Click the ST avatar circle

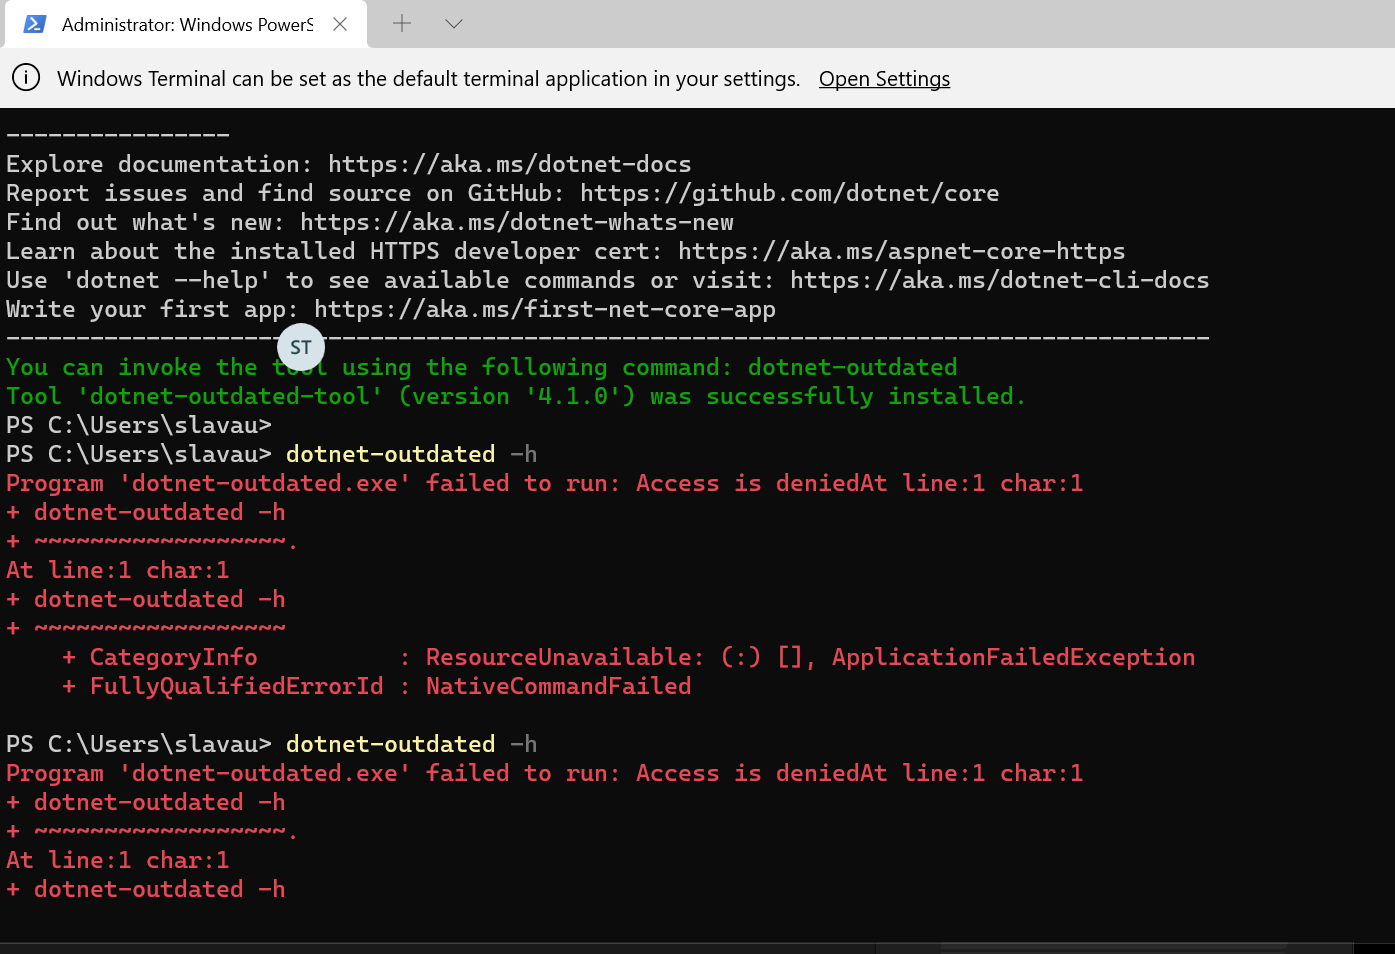tap(301, 347)
